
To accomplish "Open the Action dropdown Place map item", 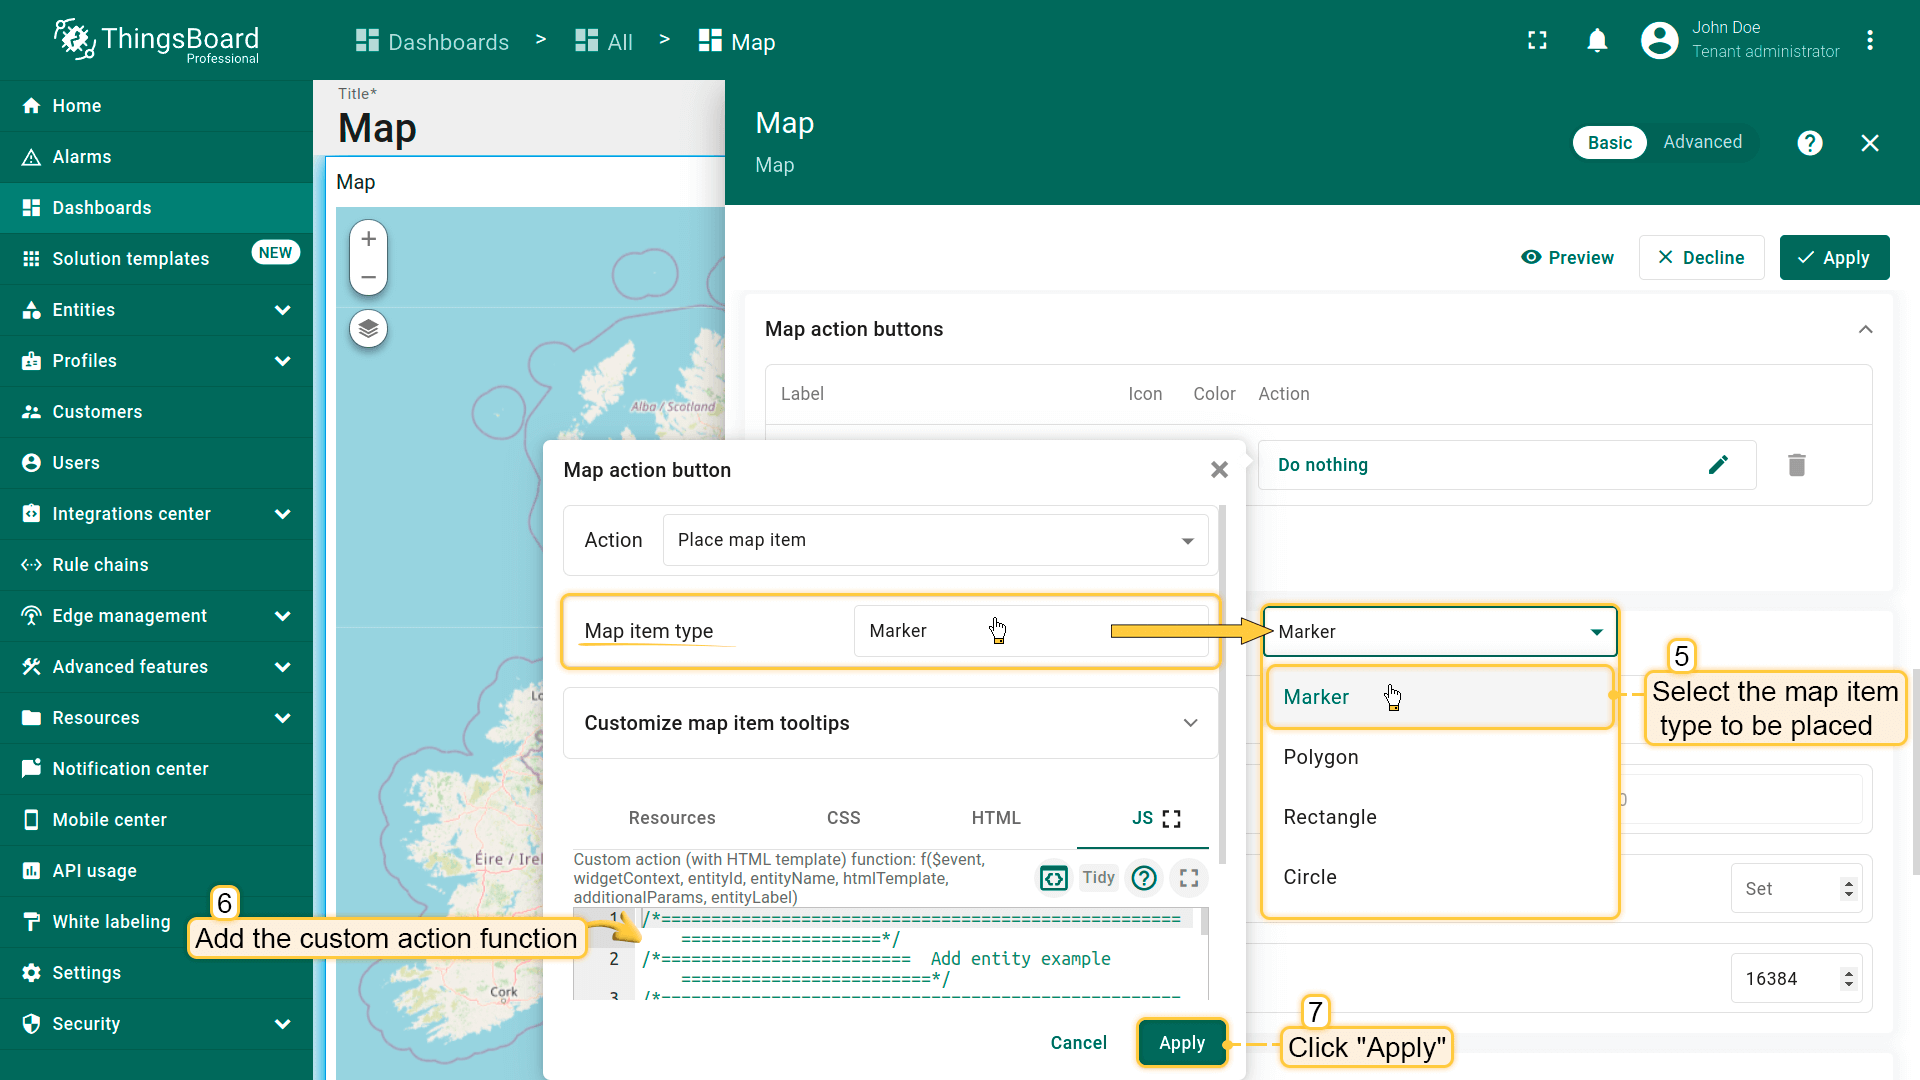I will pyautogui.click(x=935, y=540).
